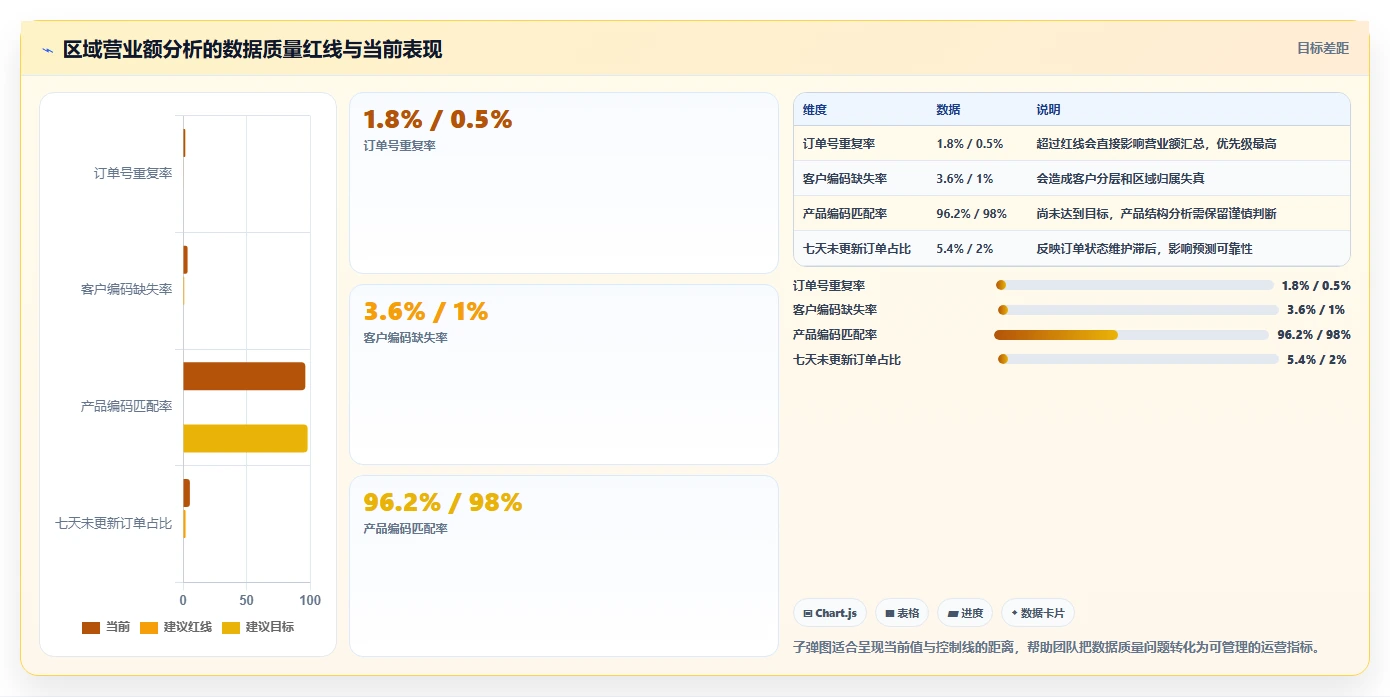Click the x-axis tick label 100
1390x697 pixels.
click(x=310, y=600)
